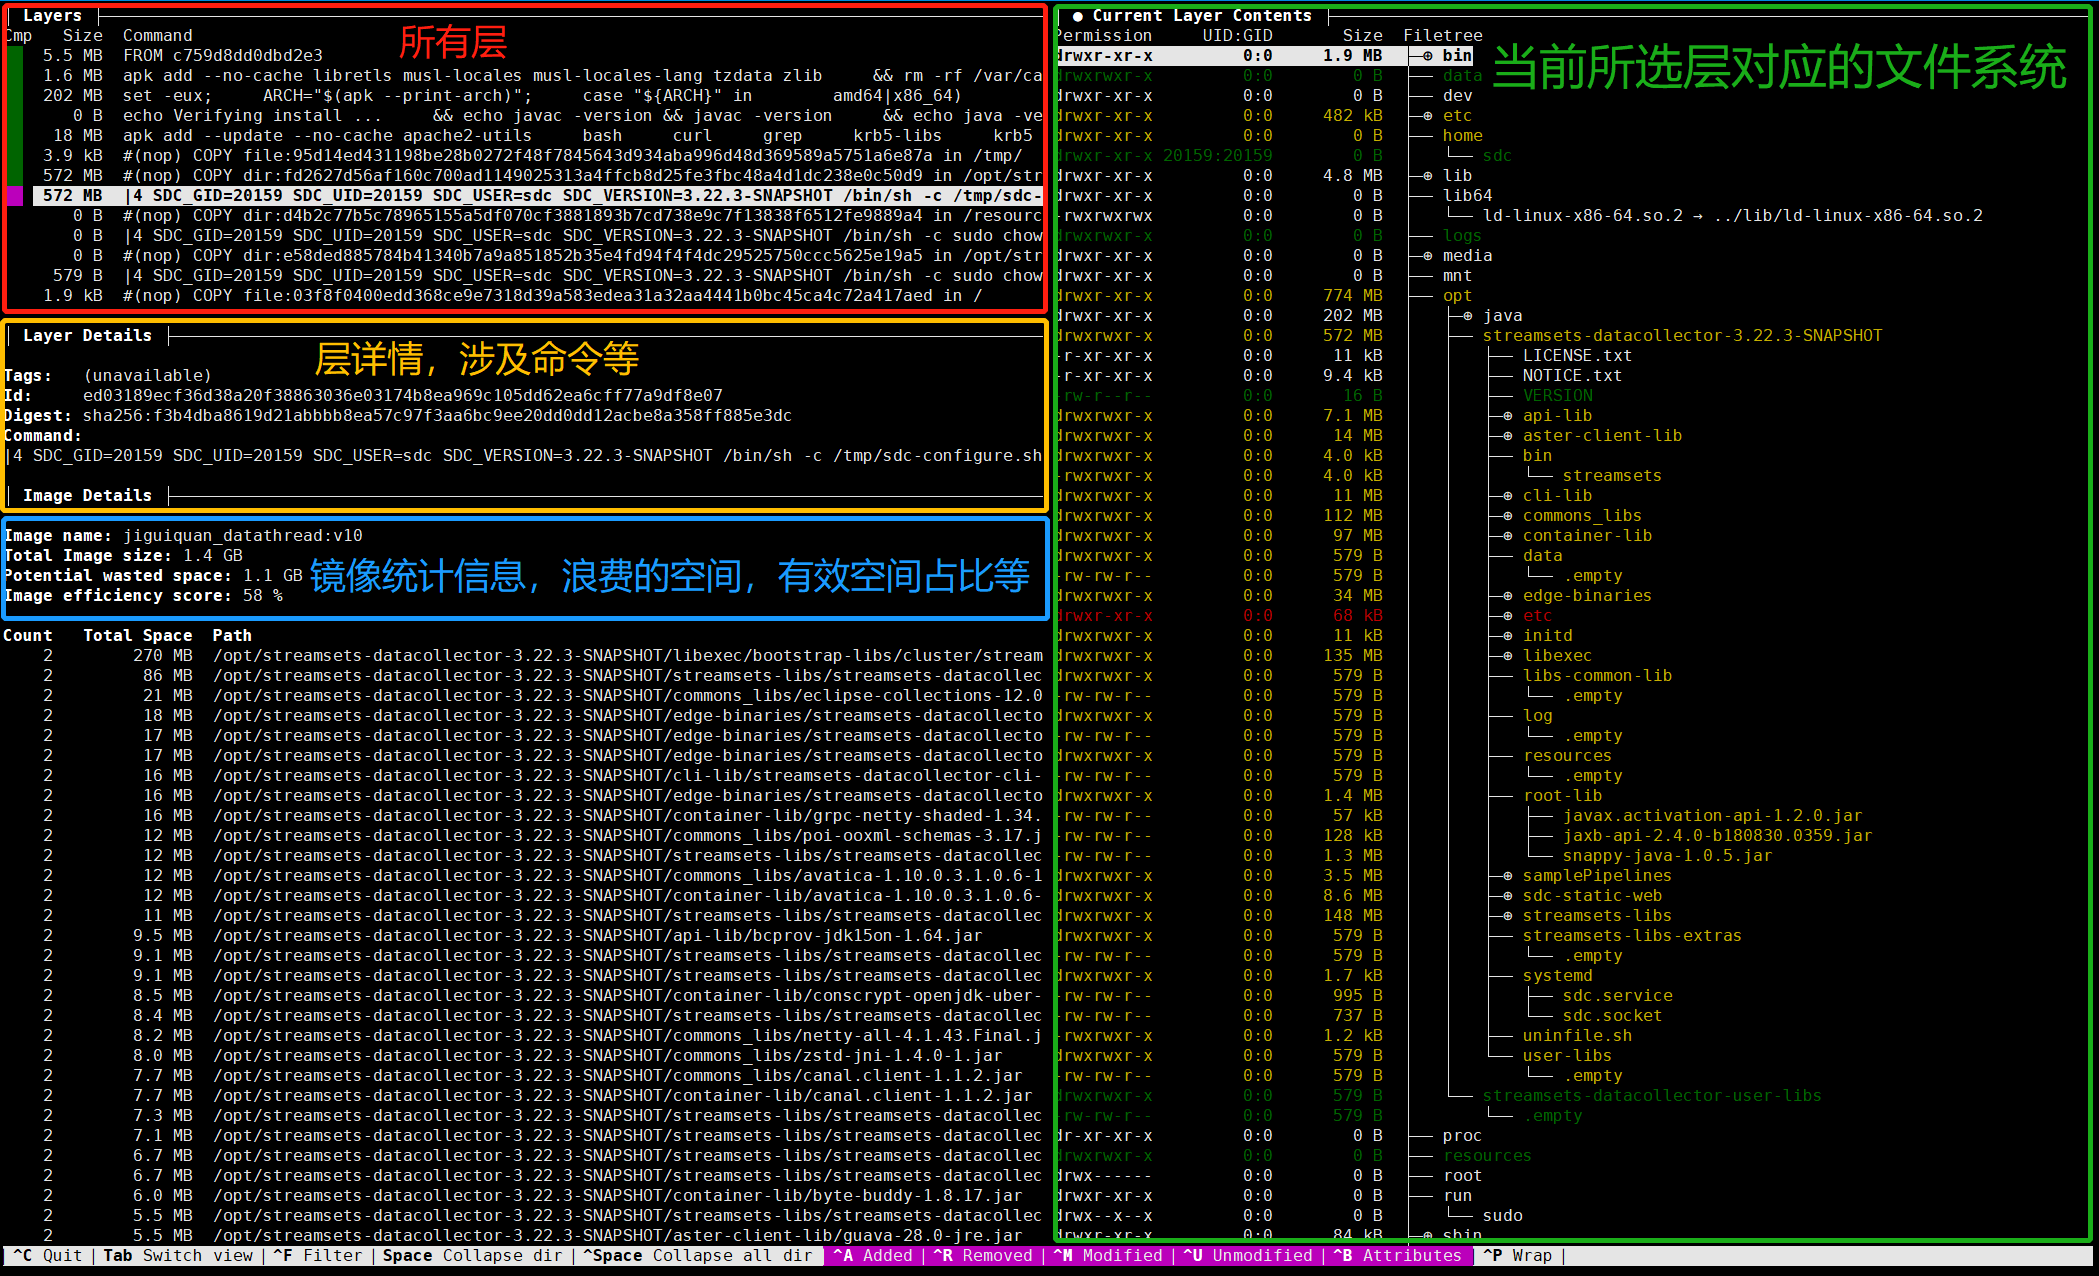Select the COPY dir:fd2627d56 layer
This screenshot has width=2099, height=1276.
pyautogui.click(x=538, y=176)
